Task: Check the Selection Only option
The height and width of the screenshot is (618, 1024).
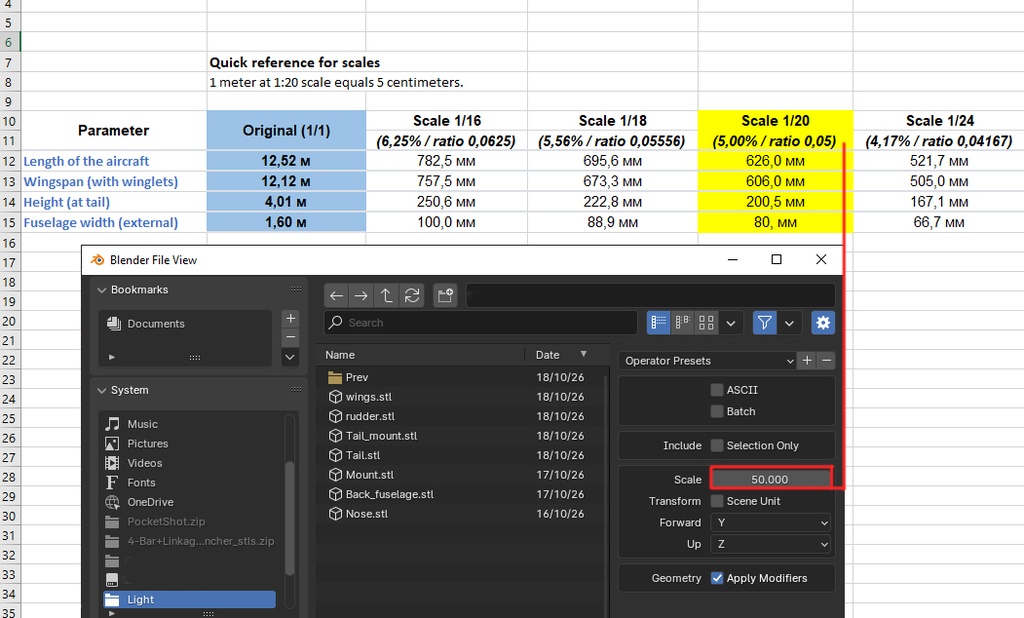Action: tap(717, 446)
